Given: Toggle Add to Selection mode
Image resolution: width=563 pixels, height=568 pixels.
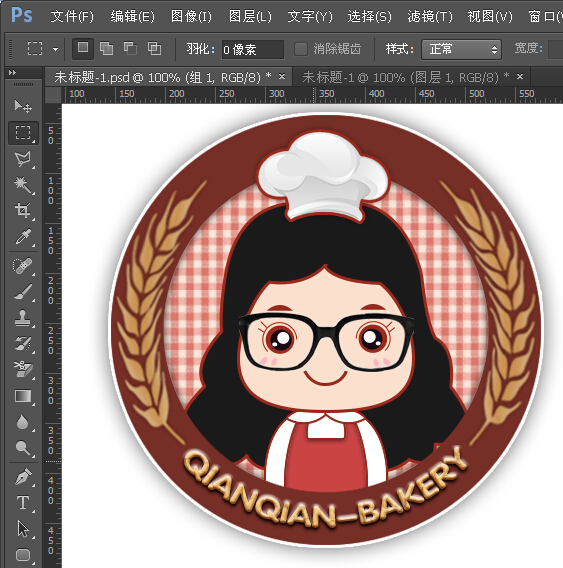Looking at the screenshot, I should 106,48.
